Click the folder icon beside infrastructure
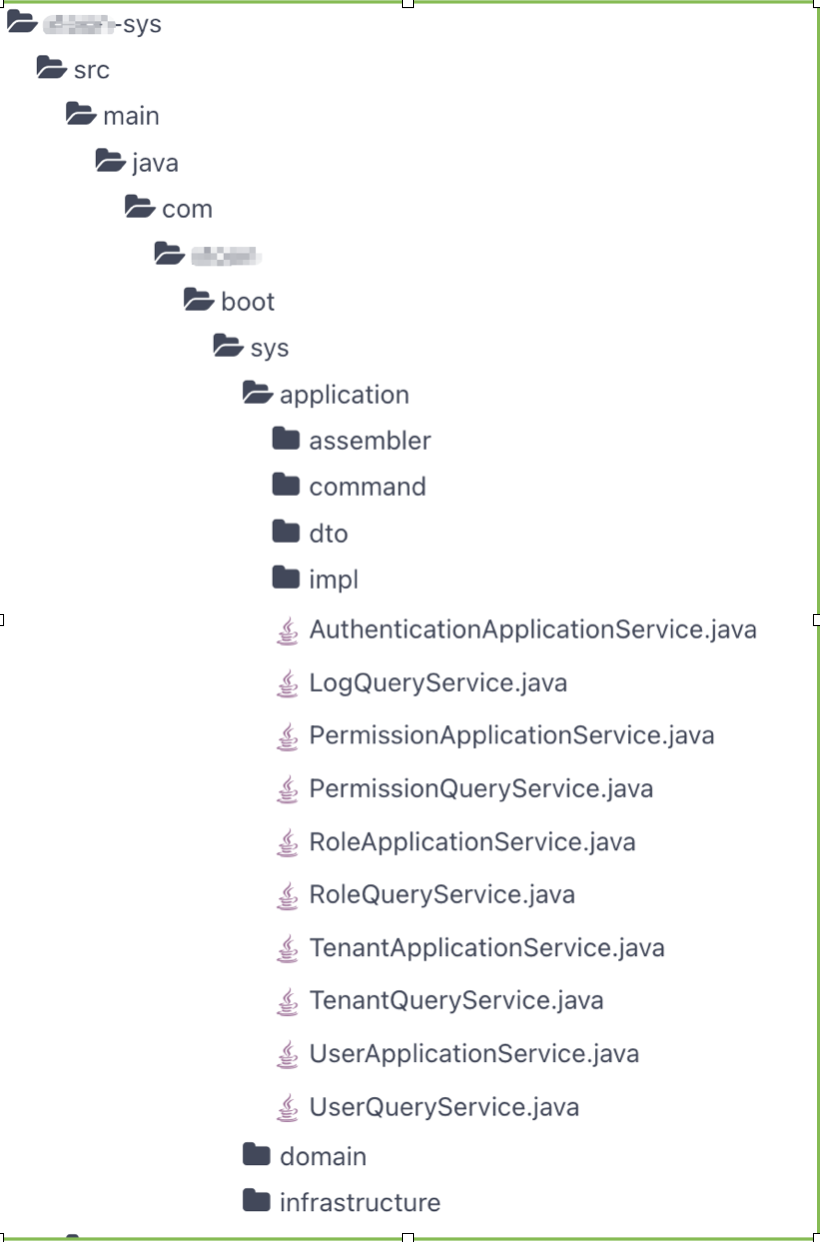This screenshot has height=1242, width=820. [257, 1200]
